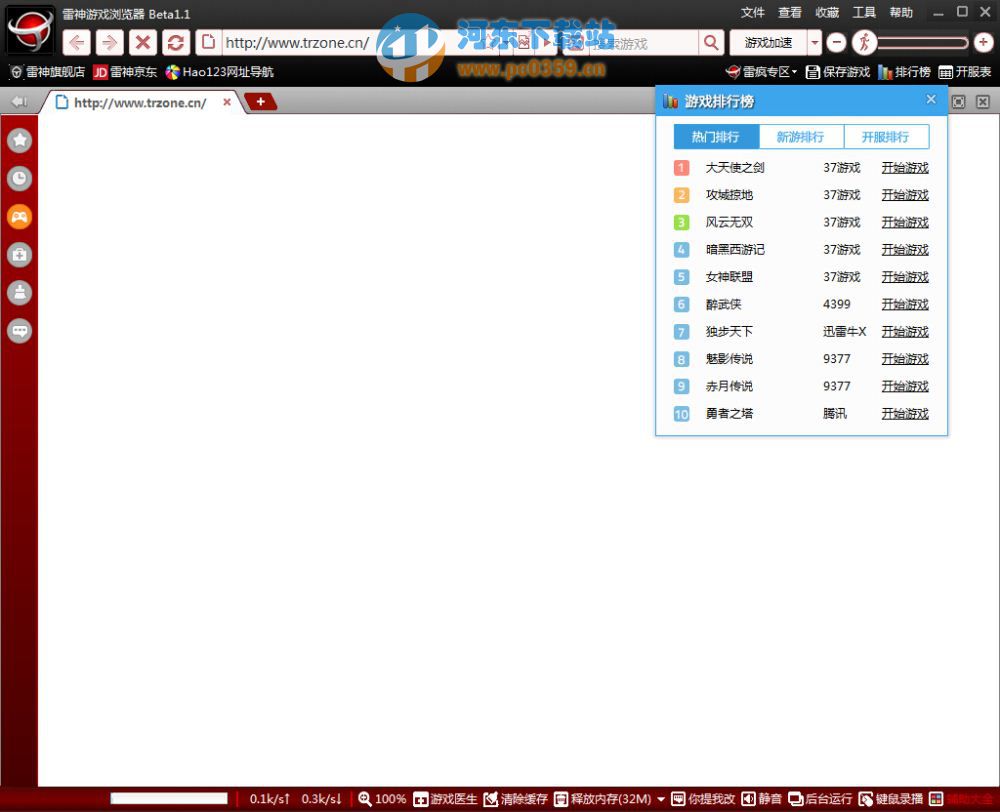Viewport: 1000px width, 812px height.
Task: Decrease game speed with minus button
Action: 836,43
